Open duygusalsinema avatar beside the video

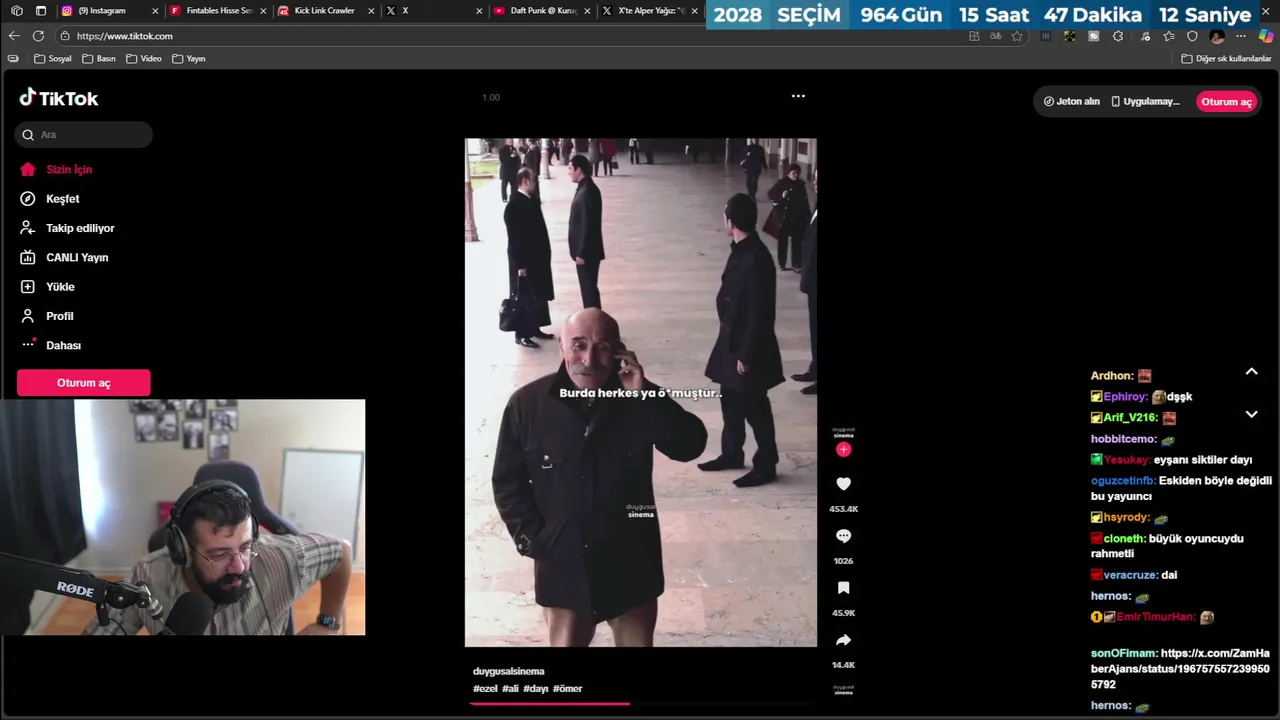click(843, 433)
